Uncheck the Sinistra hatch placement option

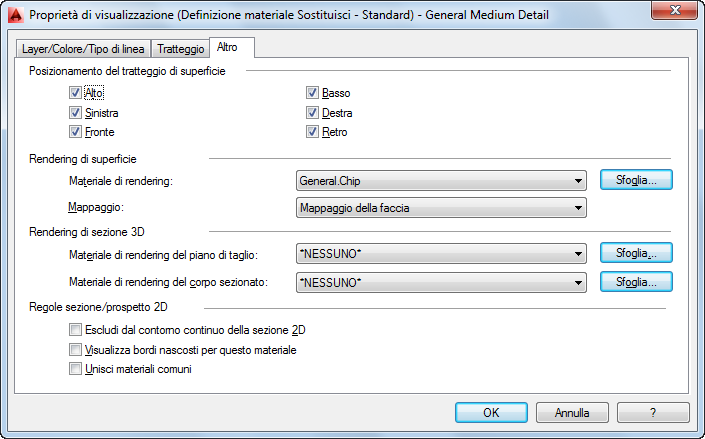76,113
